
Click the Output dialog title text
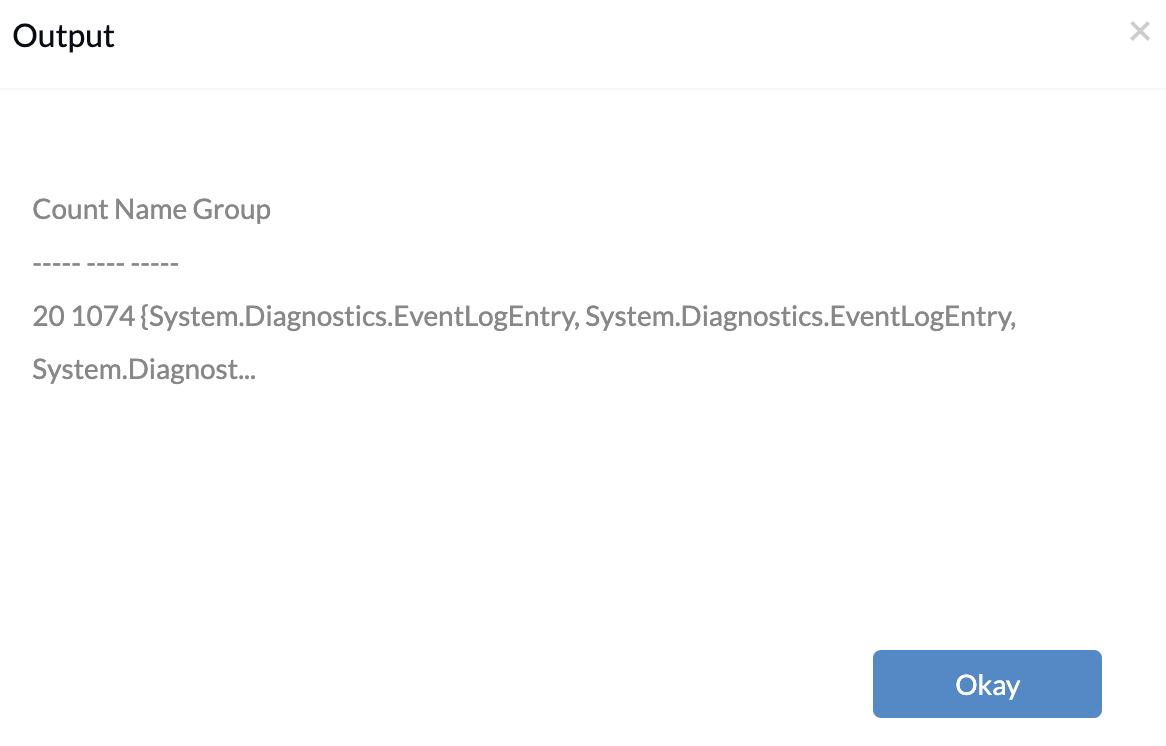pos(63,36)
